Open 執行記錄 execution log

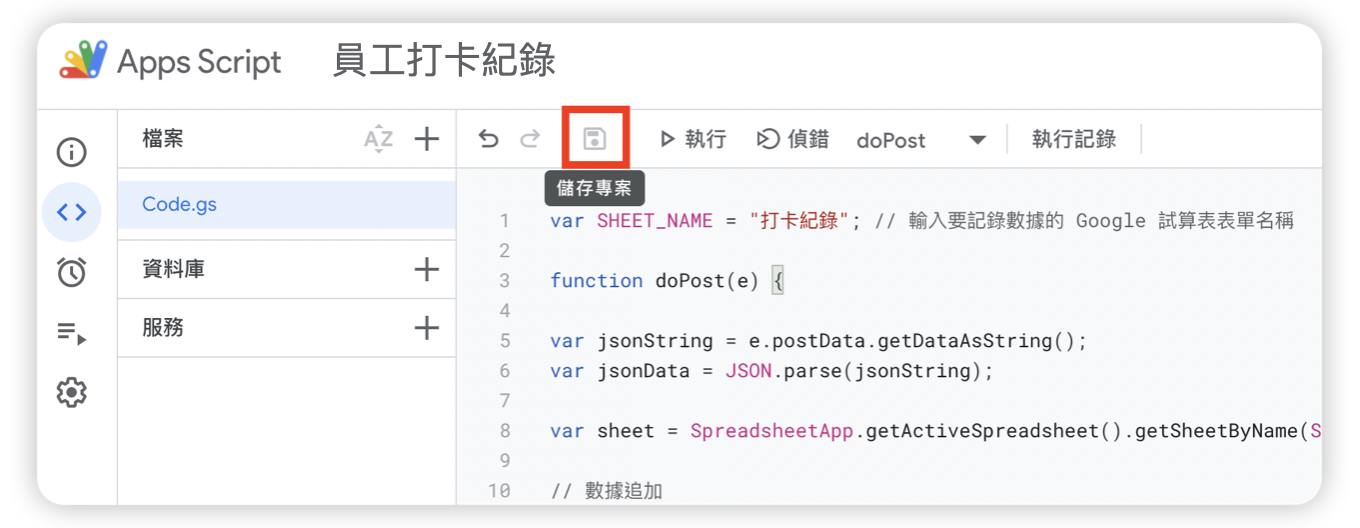[x=1073, y=140]
